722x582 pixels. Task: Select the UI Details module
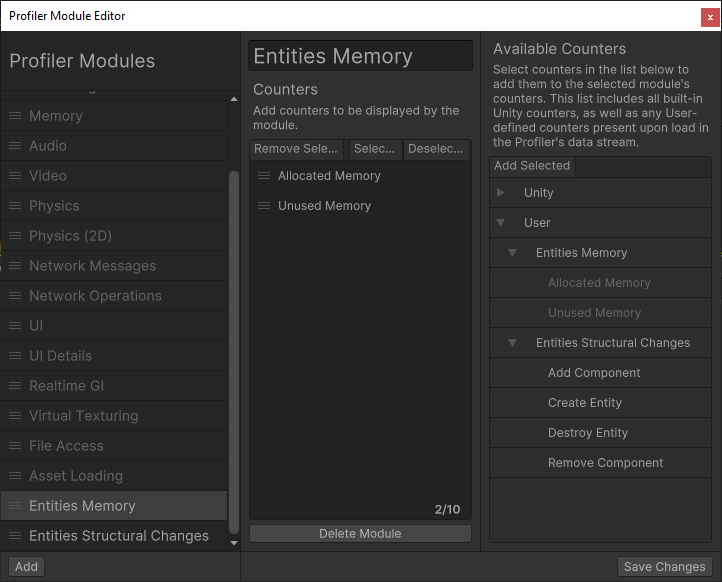[x=114, y=355]
